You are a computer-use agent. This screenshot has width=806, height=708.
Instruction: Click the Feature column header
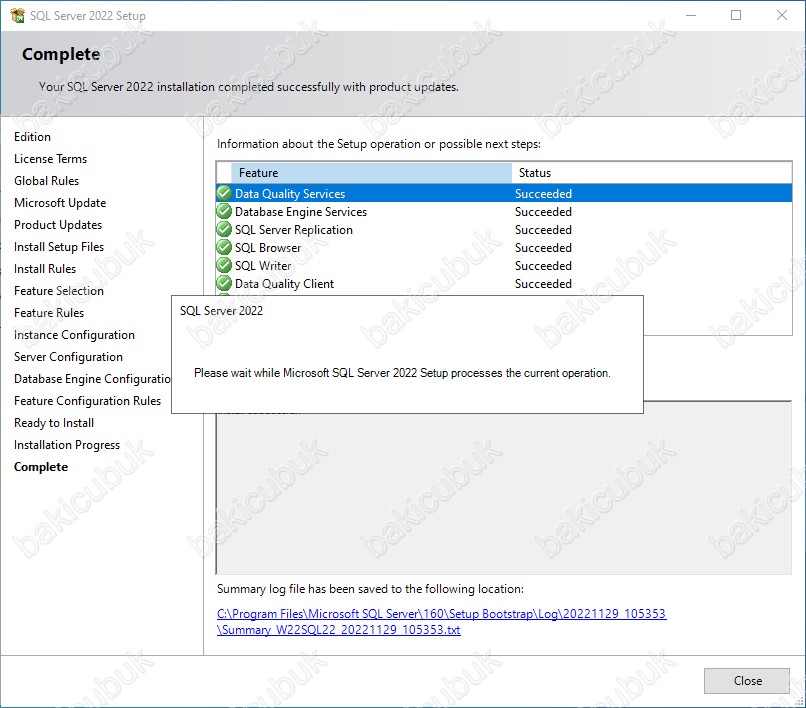(x=371, y=173)
